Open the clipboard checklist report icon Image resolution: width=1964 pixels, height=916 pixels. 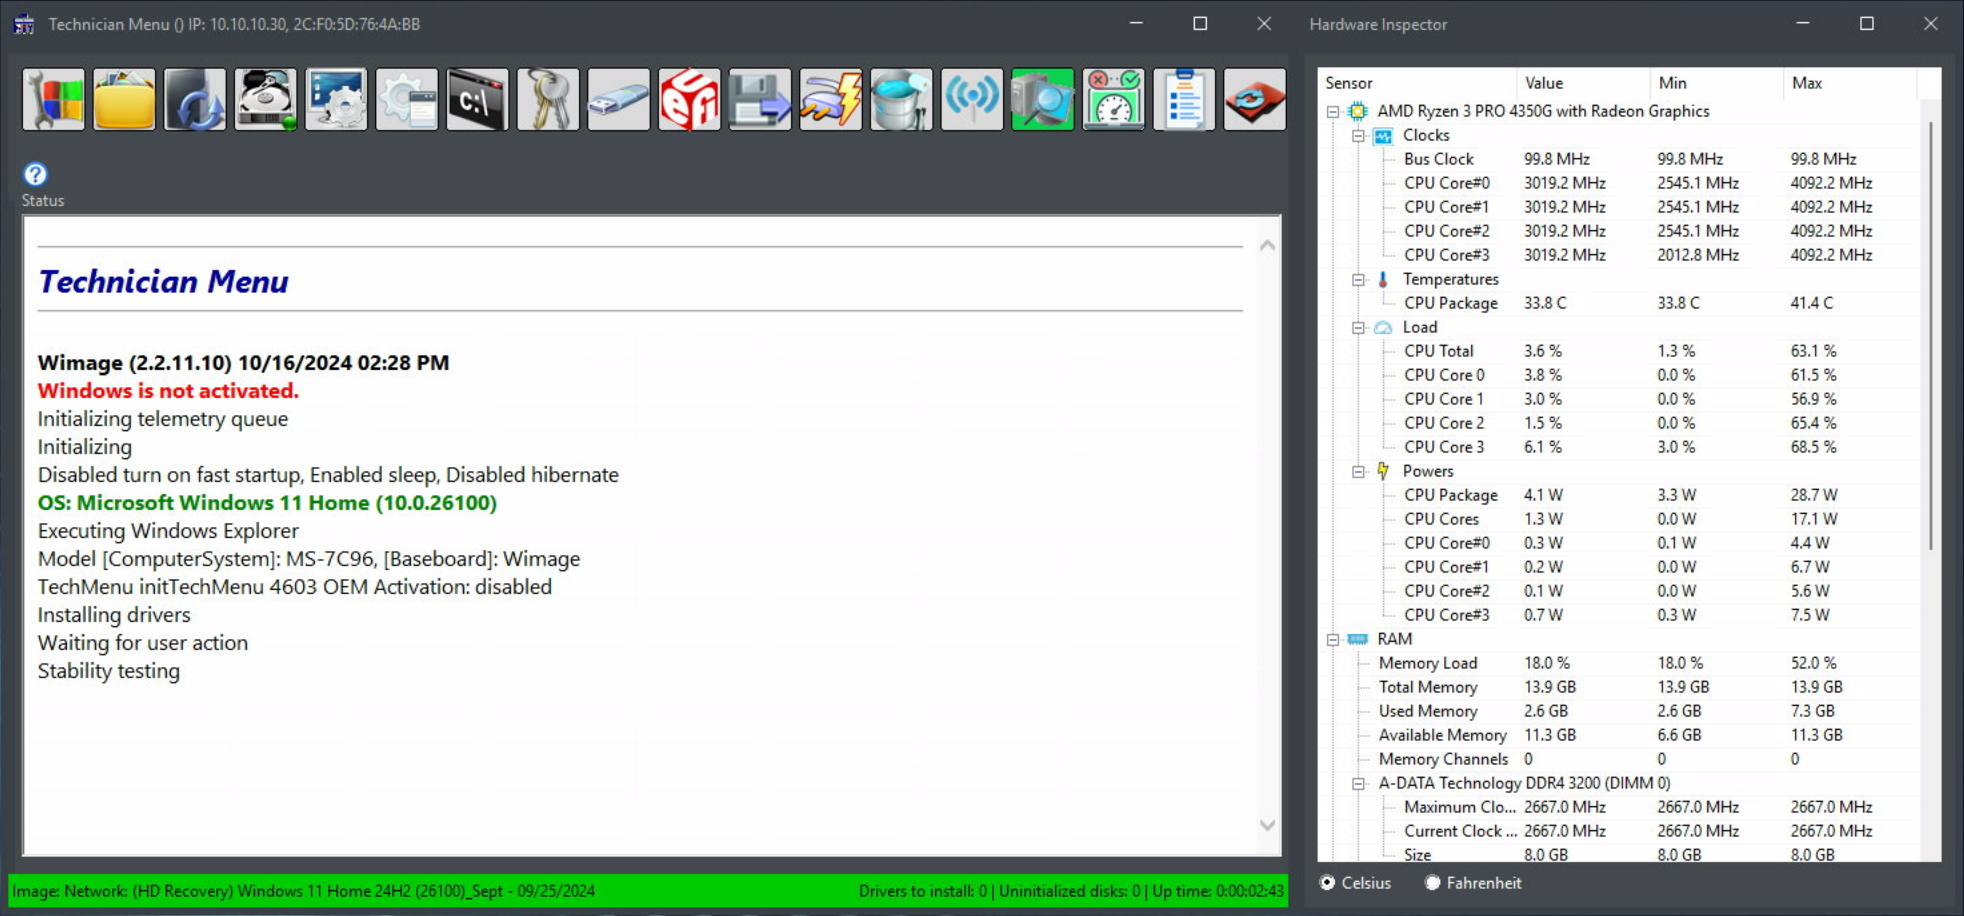click(x=1184, y=99)
